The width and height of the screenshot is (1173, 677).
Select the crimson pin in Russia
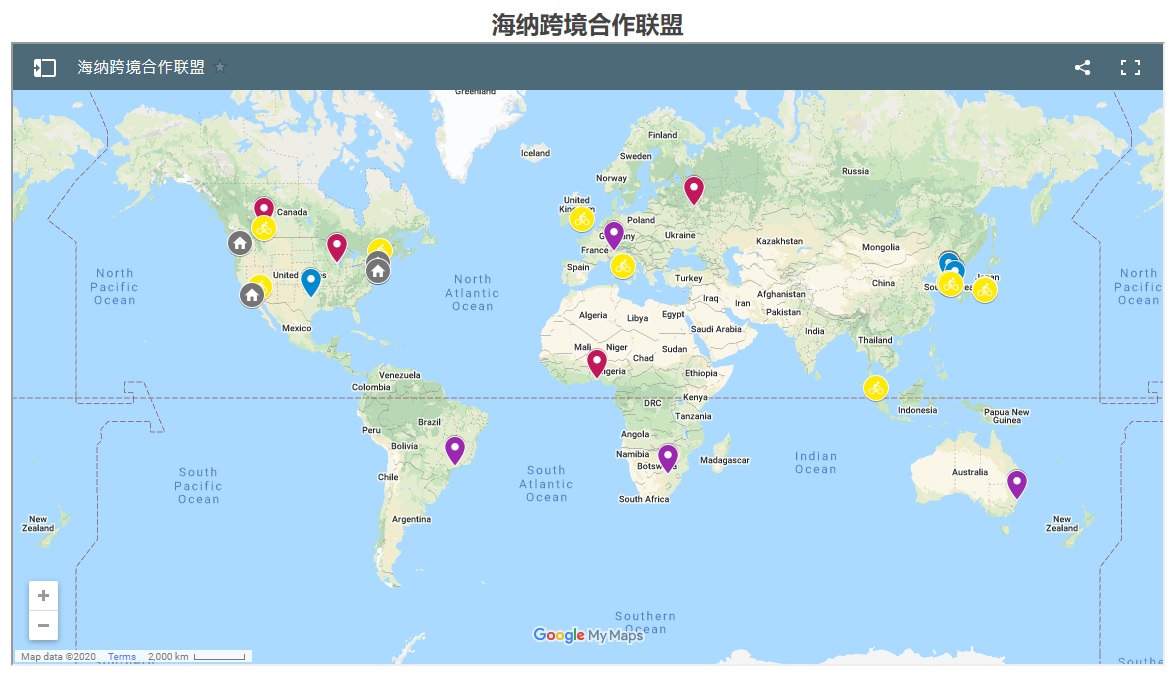point(693,188)
